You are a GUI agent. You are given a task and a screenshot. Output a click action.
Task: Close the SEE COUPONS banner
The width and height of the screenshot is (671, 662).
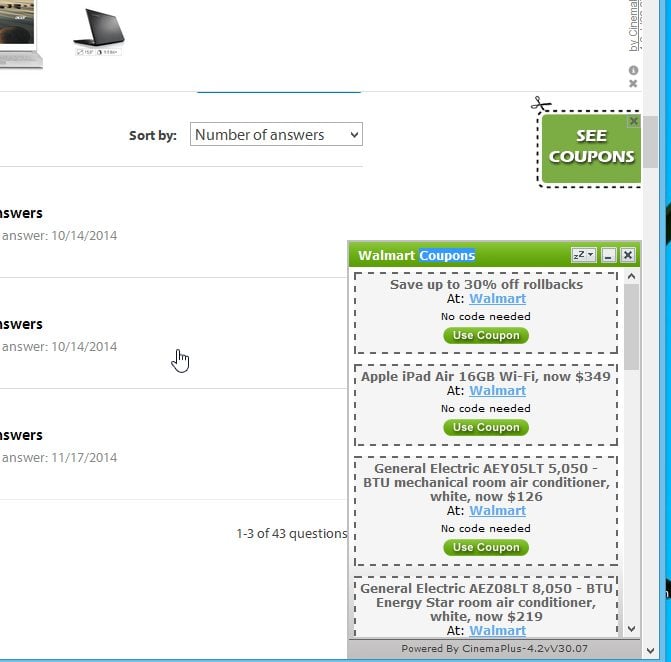coord(634,121)
